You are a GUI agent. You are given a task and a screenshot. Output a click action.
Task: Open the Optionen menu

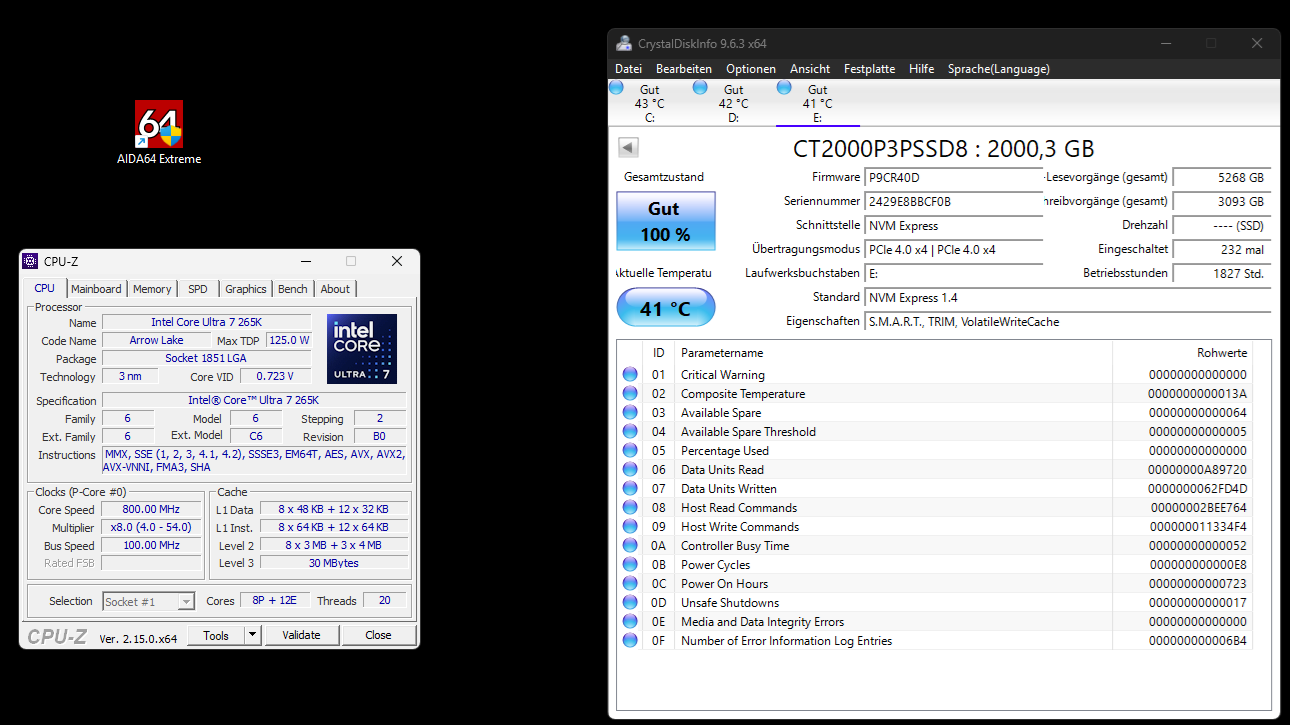tap(751, 69)
